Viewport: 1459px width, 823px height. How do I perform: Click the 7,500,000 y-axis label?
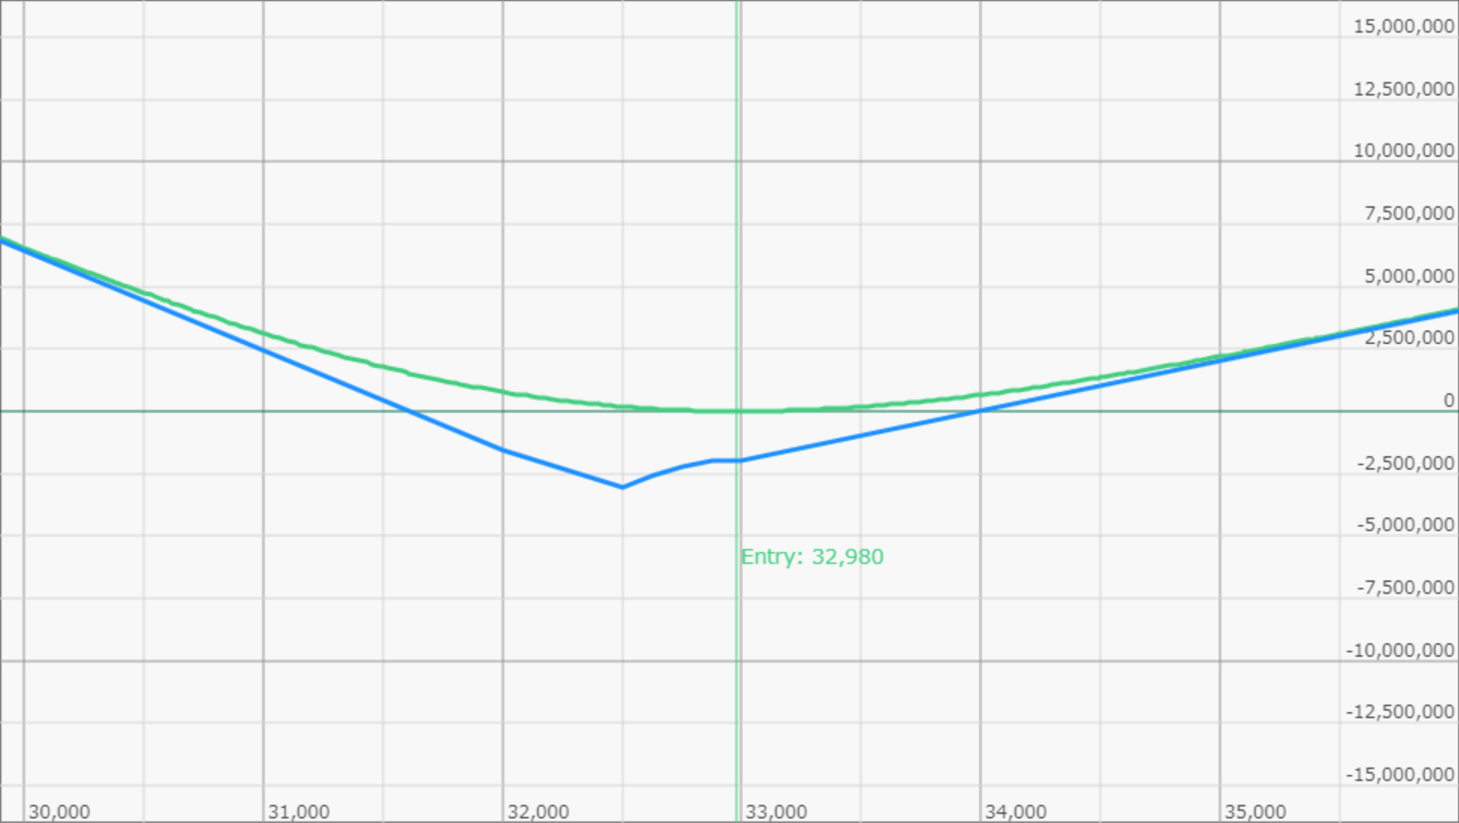1410,213
